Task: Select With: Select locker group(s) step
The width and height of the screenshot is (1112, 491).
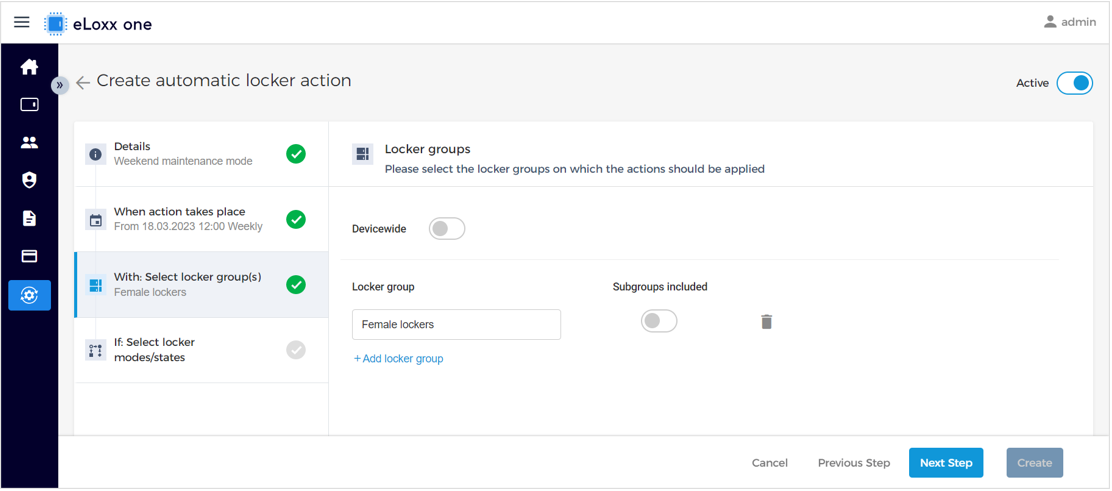Action: point(201,285)
